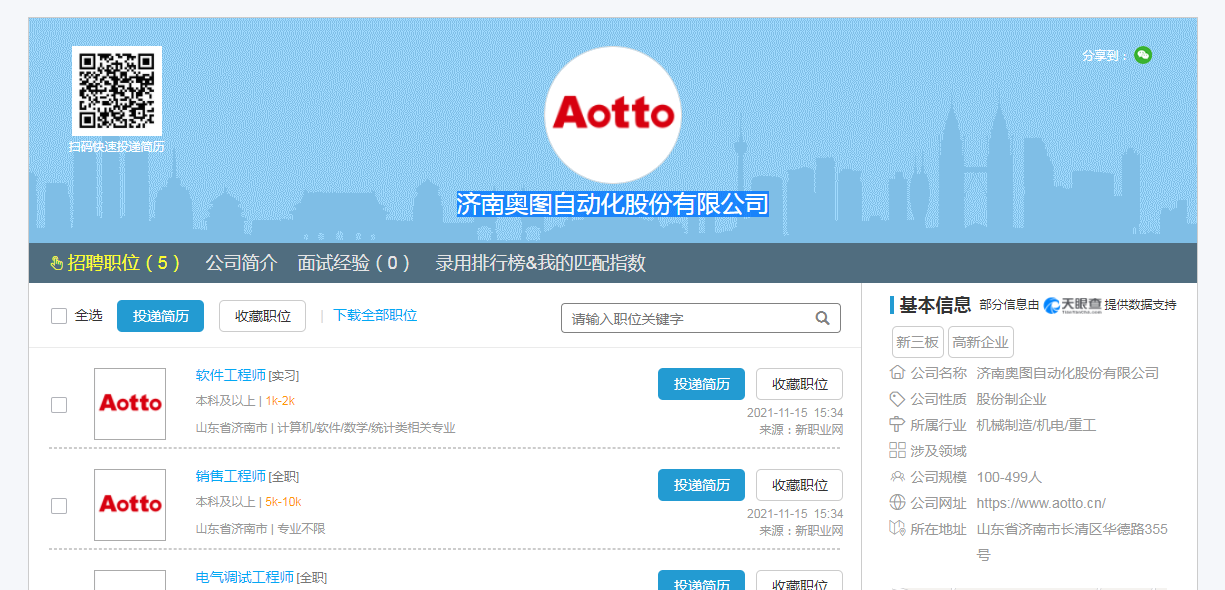Toggle the 全选 checkbox

pos(59,316)
